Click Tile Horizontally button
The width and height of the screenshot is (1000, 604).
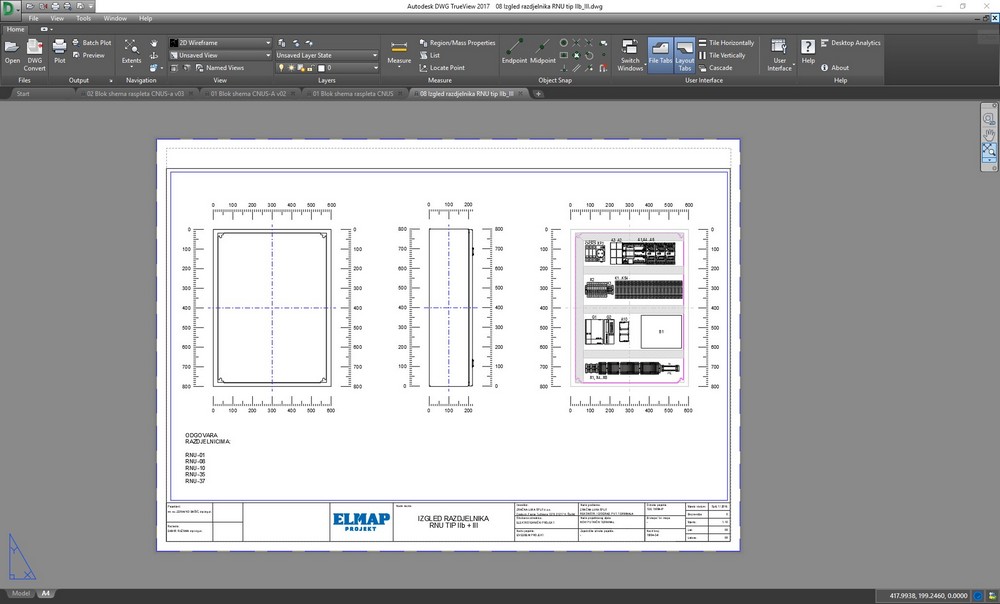coord(729,43)
